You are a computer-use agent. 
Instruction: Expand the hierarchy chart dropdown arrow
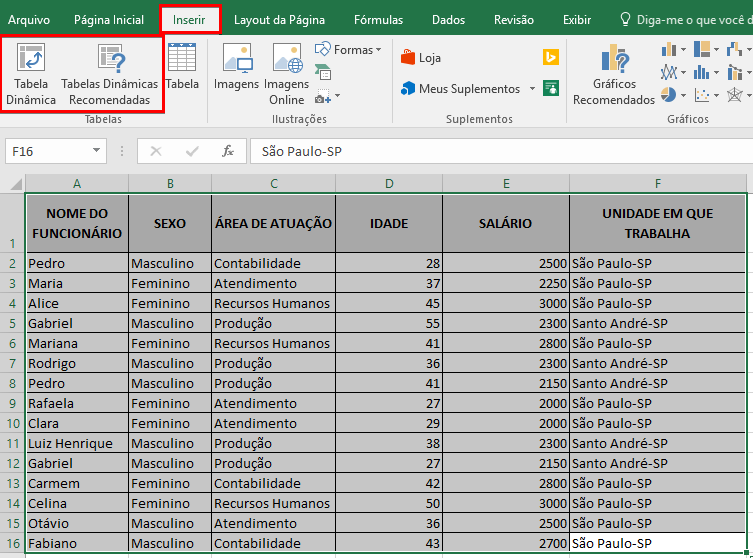[x=717, y=49]
